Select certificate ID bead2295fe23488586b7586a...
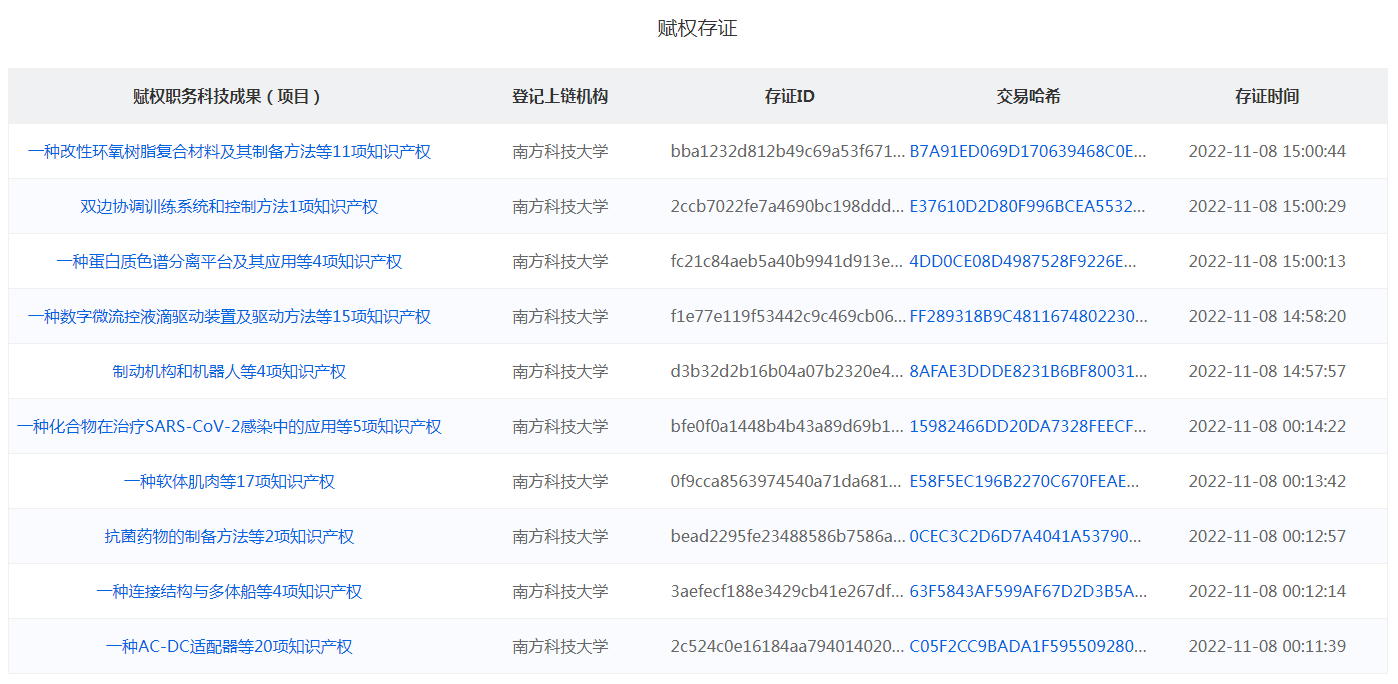The height and width of the screenshot is (684, 1398). pyautogui.click(x=788, y=537)
